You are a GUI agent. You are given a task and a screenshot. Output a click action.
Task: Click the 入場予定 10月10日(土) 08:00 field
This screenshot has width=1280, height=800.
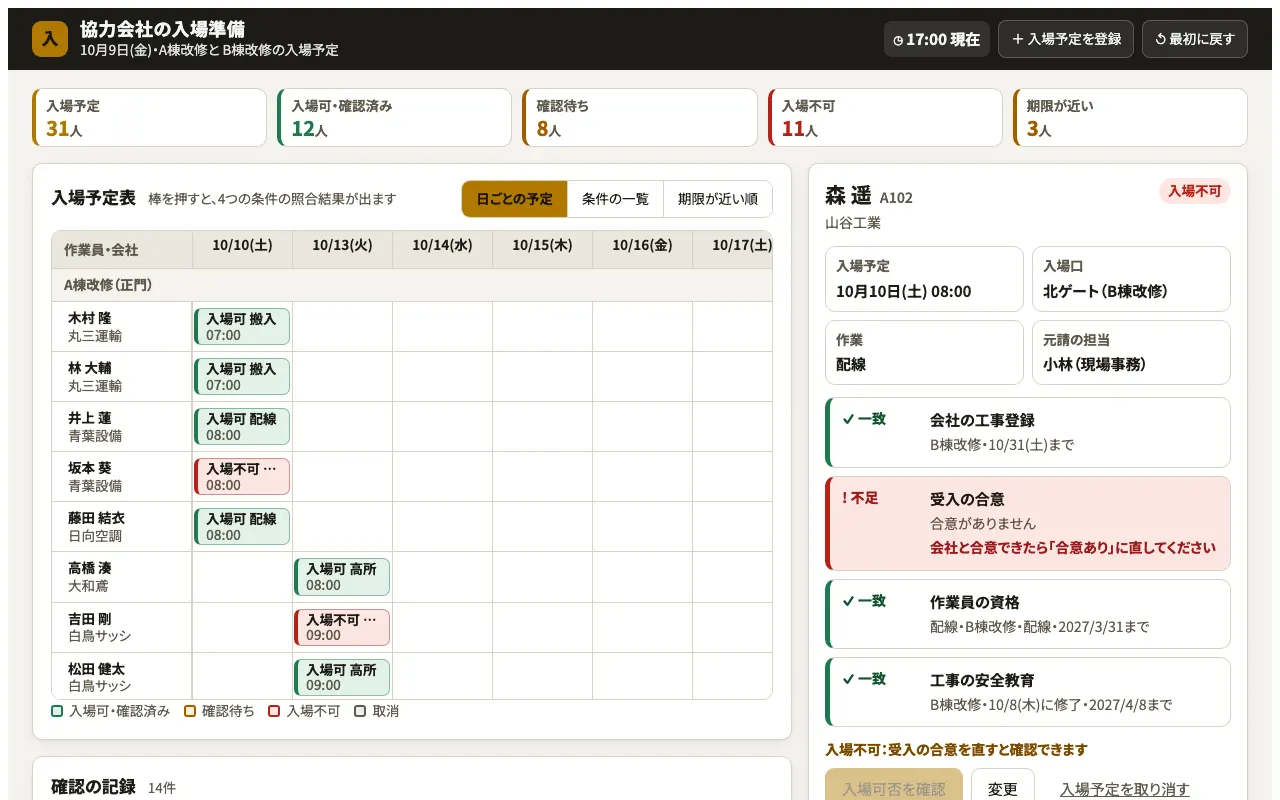pyautogui.click(x=924, y=279)
